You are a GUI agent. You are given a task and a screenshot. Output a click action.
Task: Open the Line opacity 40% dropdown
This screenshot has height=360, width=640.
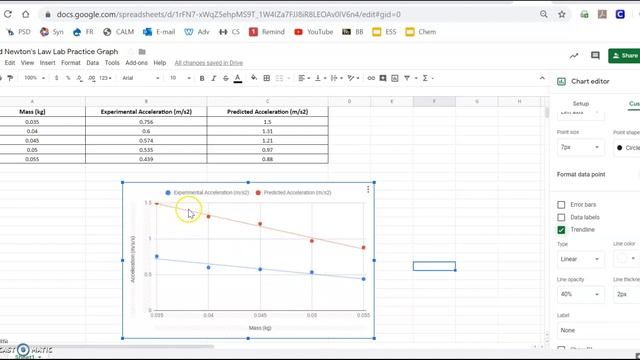coord(580,294)
